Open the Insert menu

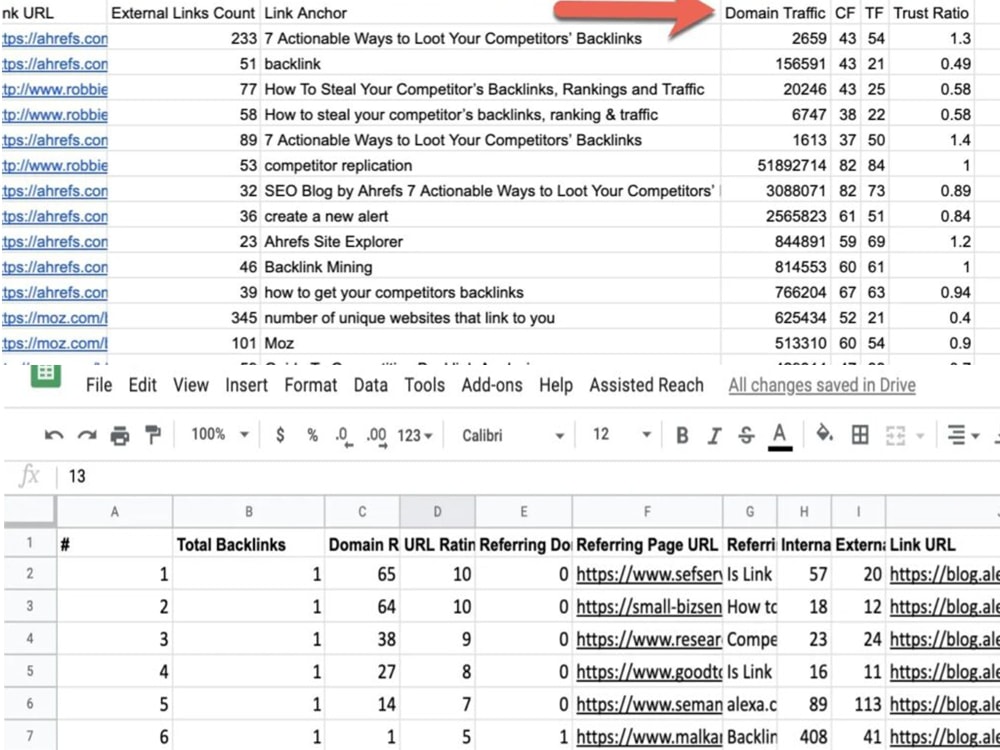246,385
